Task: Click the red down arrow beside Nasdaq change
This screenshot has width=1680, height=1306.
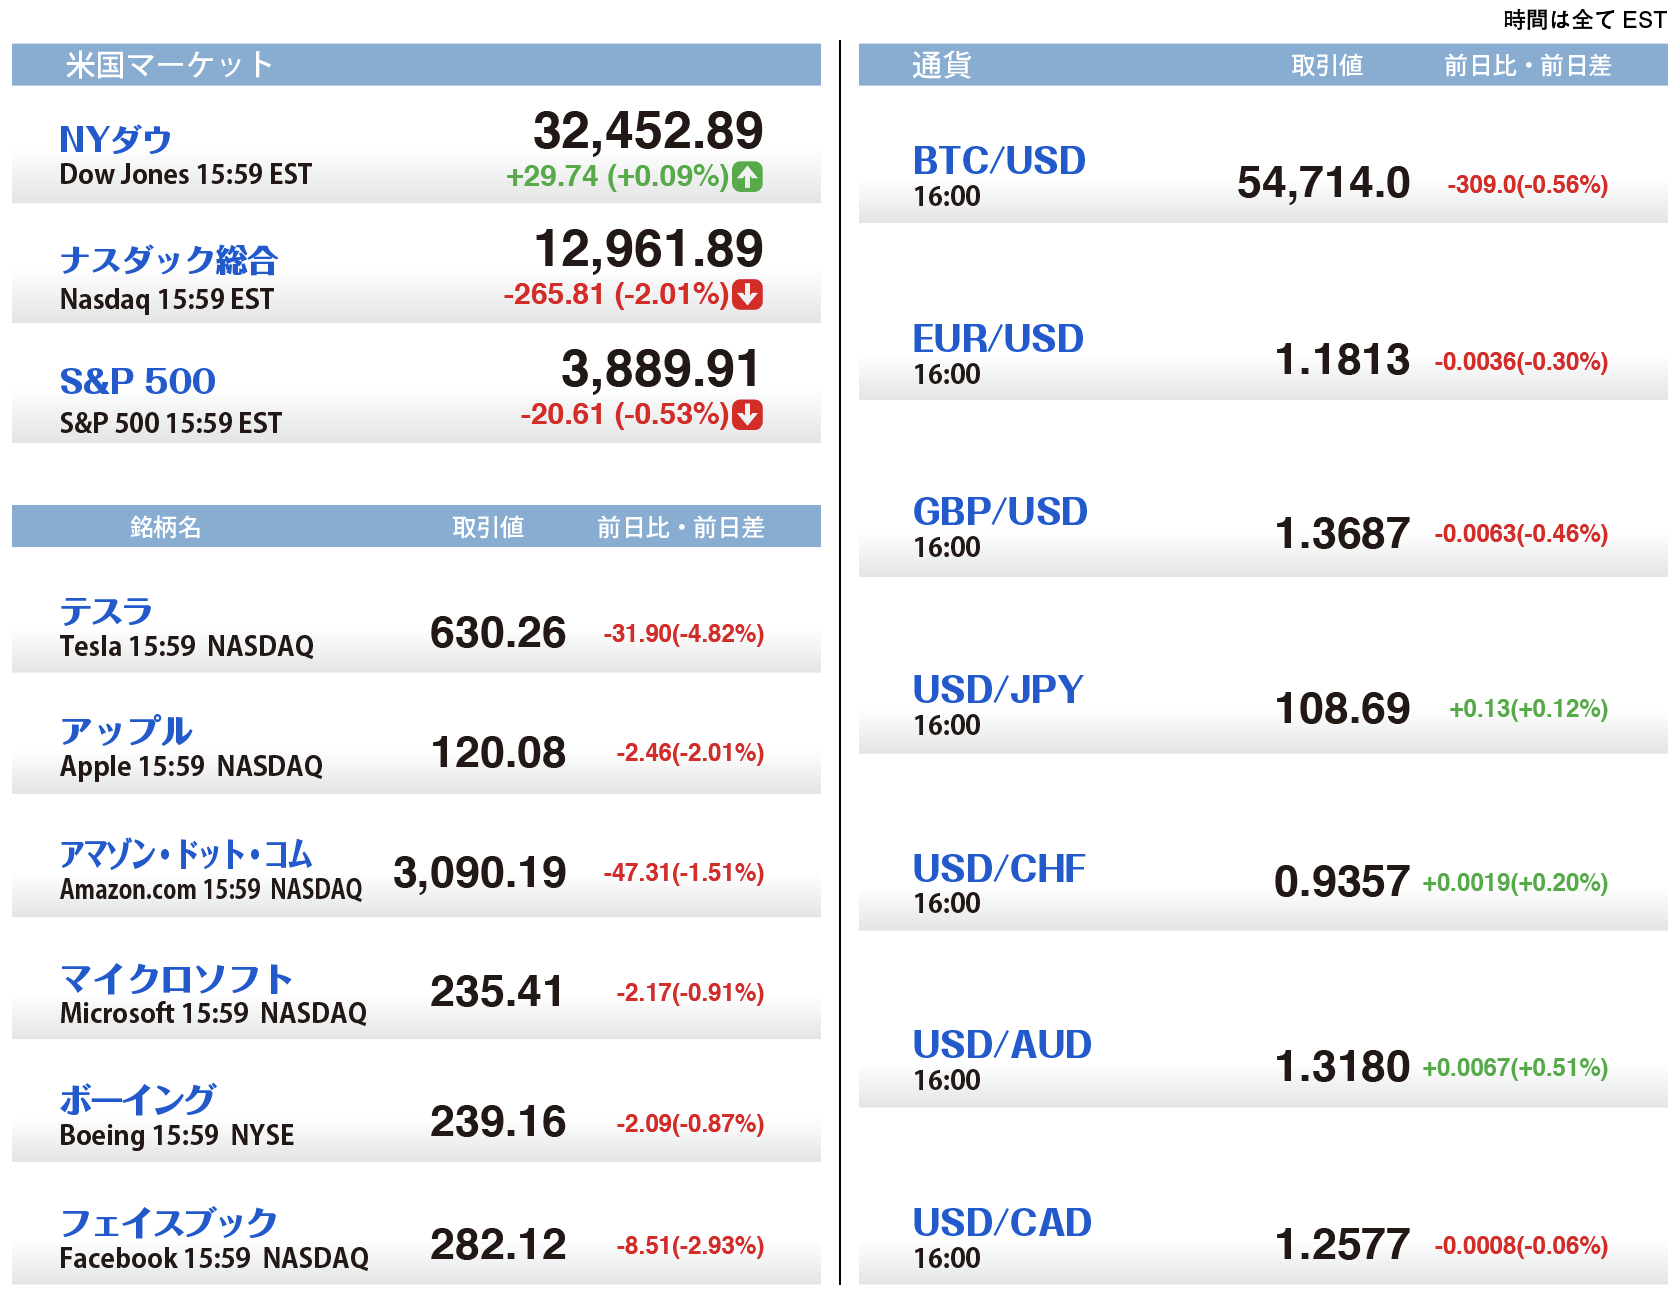Action: tap(747, 295)
